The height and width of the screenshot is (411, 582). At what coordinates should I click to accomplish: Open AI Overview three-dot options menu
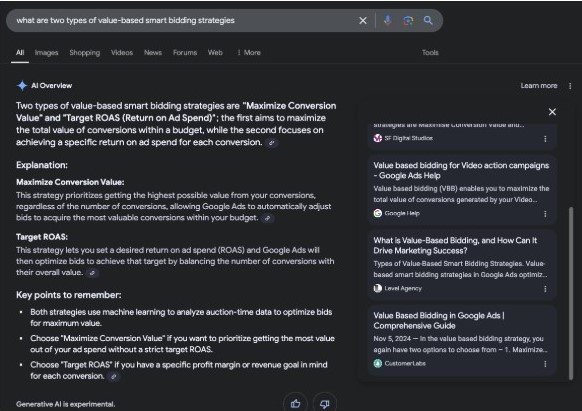(x=570, y=86)
